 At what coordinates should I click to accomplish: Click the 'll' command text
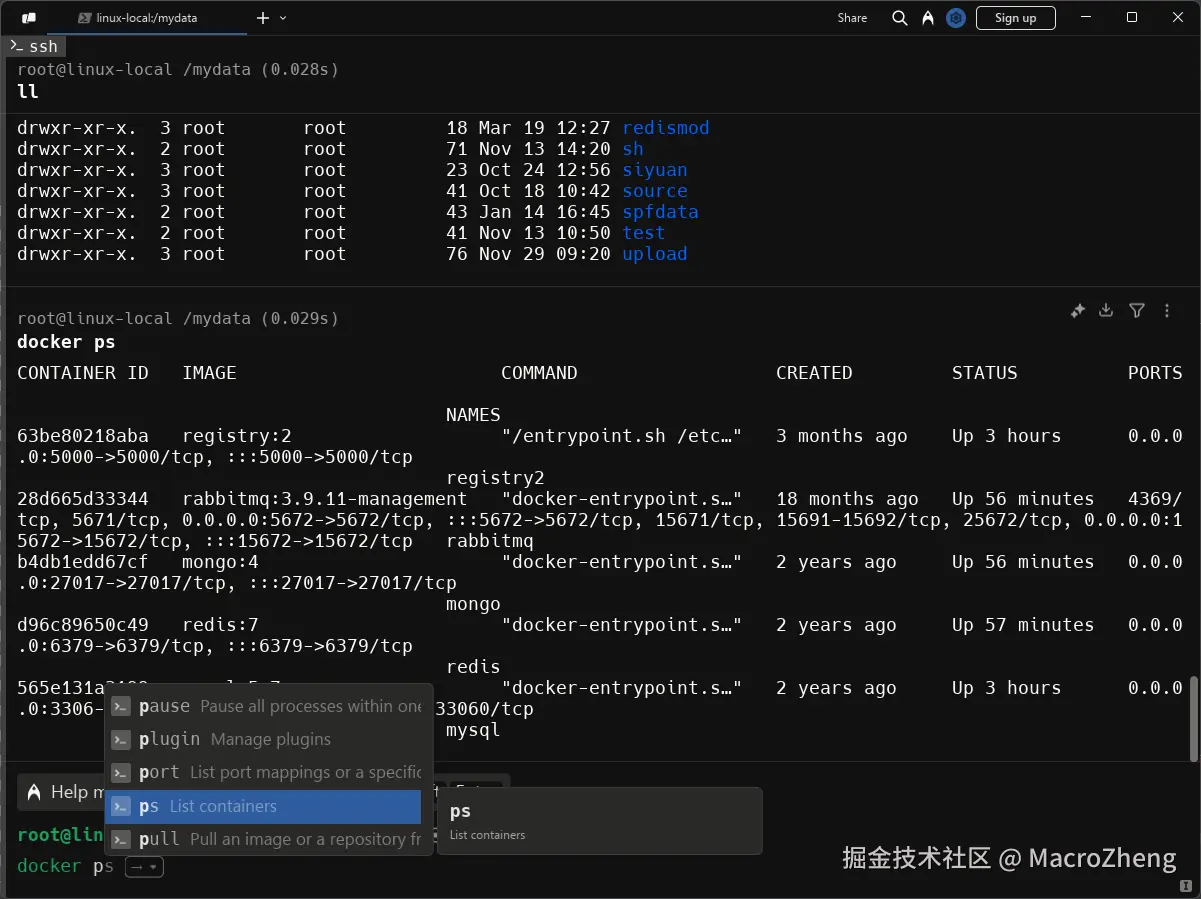coord(28,91)
